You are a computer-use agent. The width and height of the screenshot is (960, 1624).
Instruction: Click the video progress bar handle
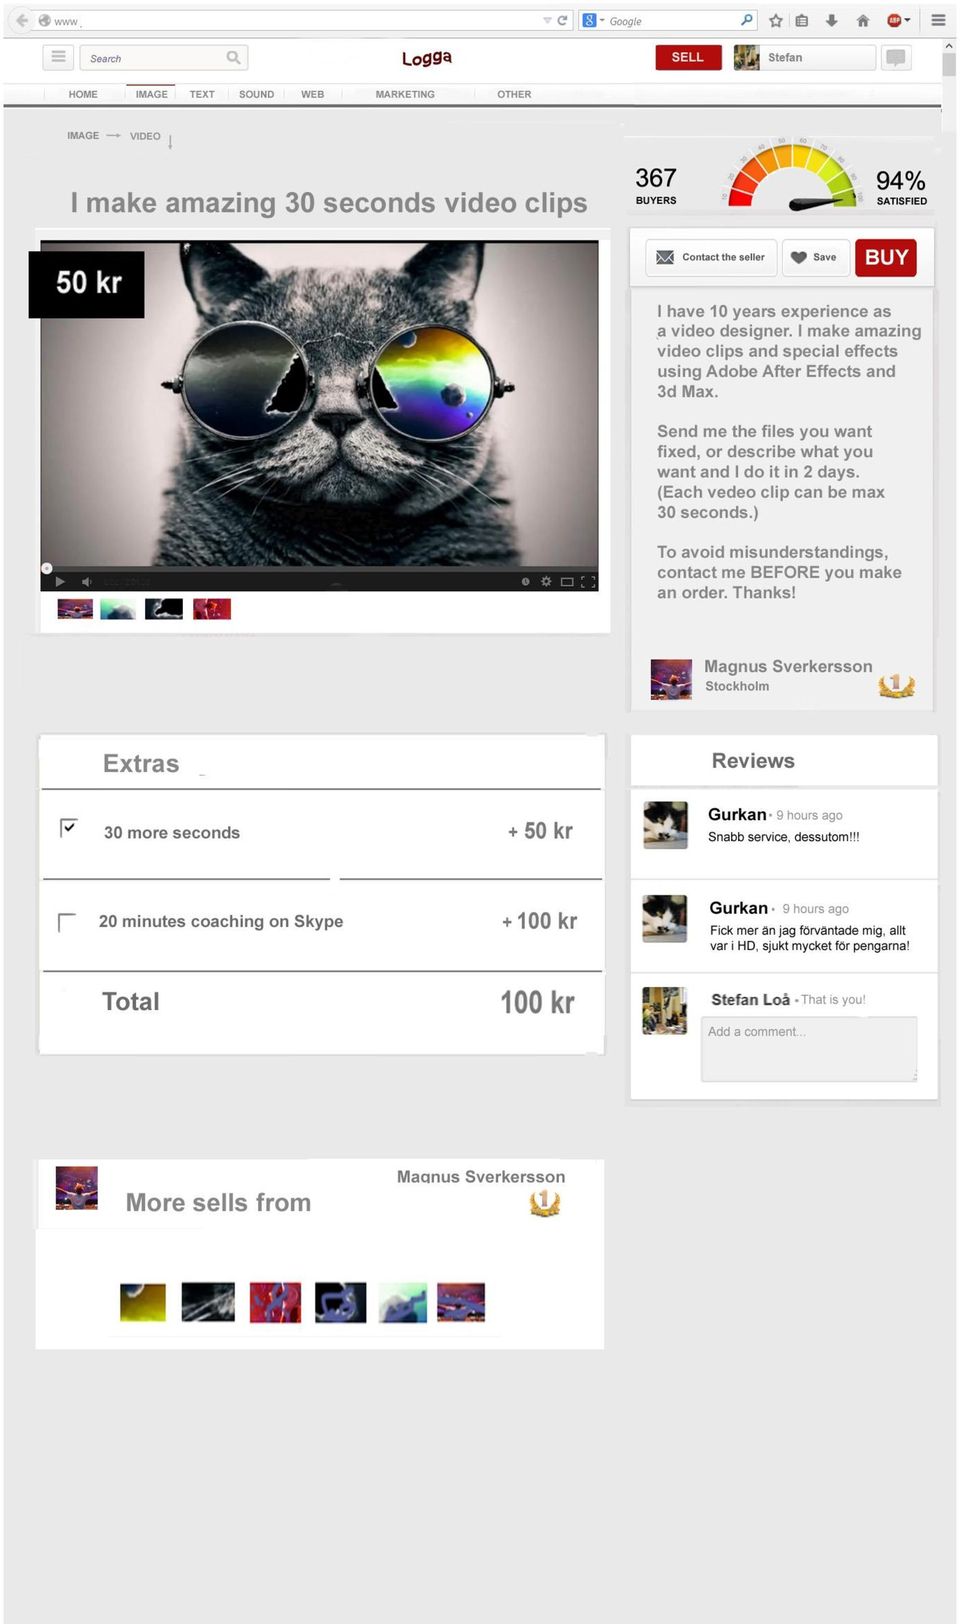pos(46,568)
